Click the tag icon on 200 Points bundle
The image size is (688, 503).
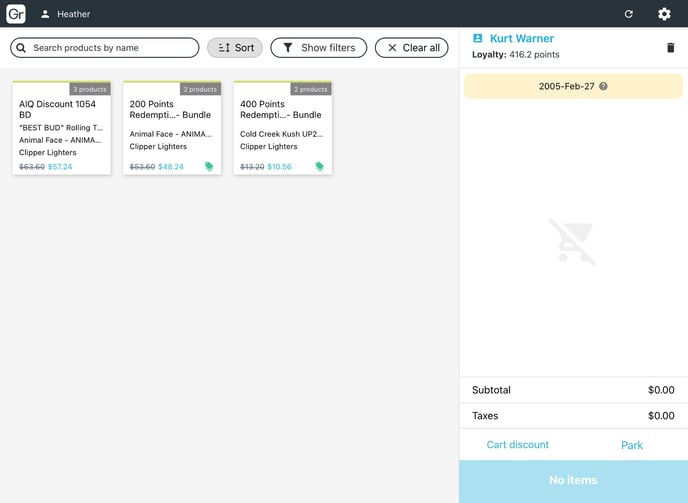(209, 166)
